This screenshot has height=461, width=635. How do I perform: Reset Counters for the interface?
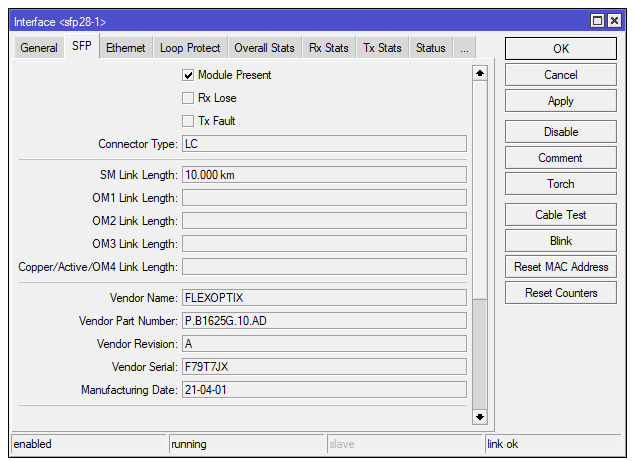coord(561,292)
